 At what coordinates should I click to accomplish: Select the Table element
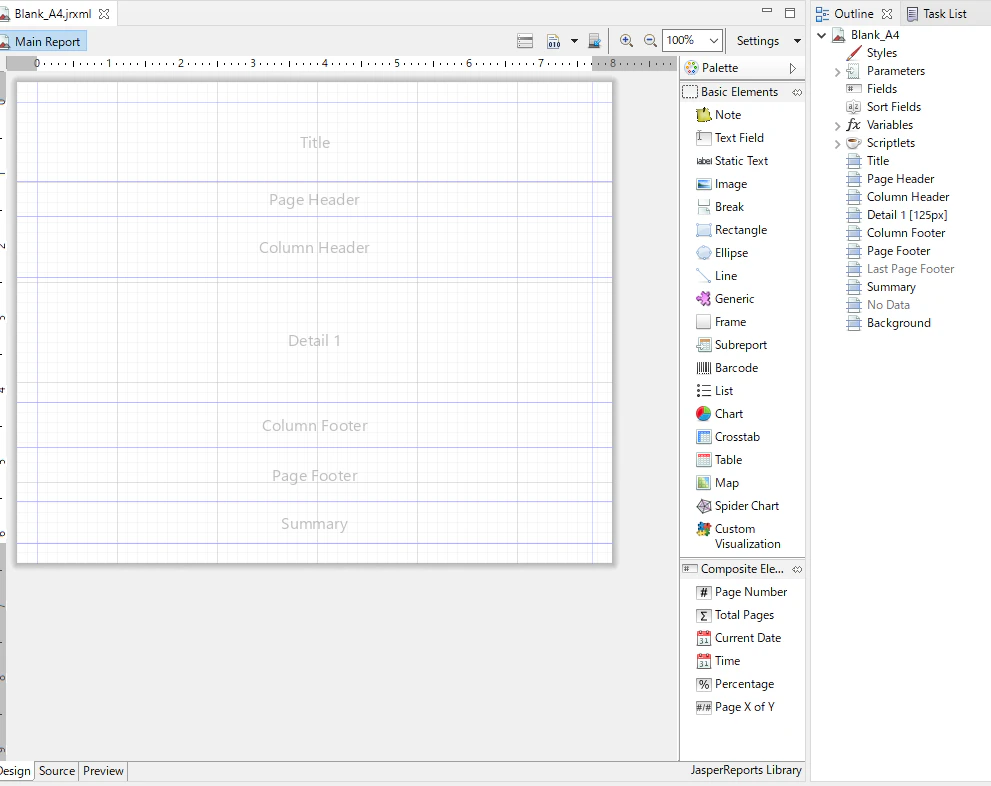click(719, 460)
